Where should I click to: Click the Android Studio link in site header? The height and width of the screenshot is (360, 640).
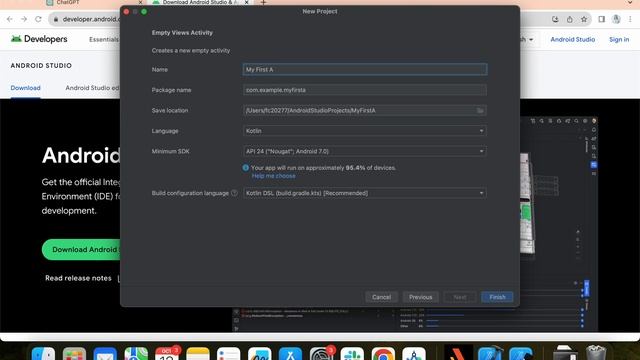(573, 40)
